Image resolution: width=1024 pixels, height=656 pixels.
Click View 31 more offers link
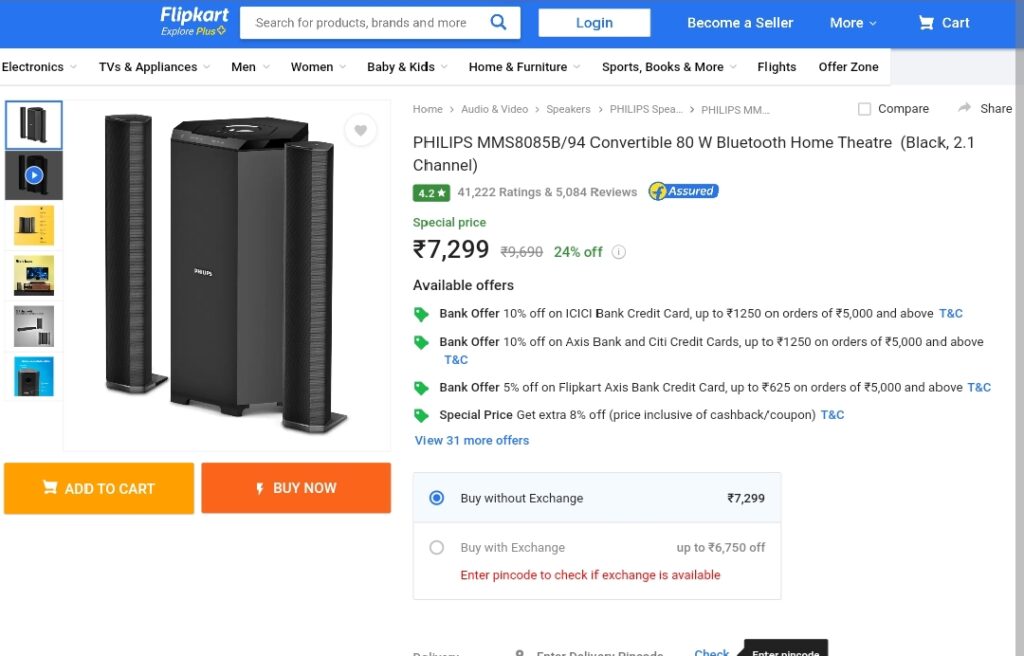pyautogui.click(x=472, y=440)
